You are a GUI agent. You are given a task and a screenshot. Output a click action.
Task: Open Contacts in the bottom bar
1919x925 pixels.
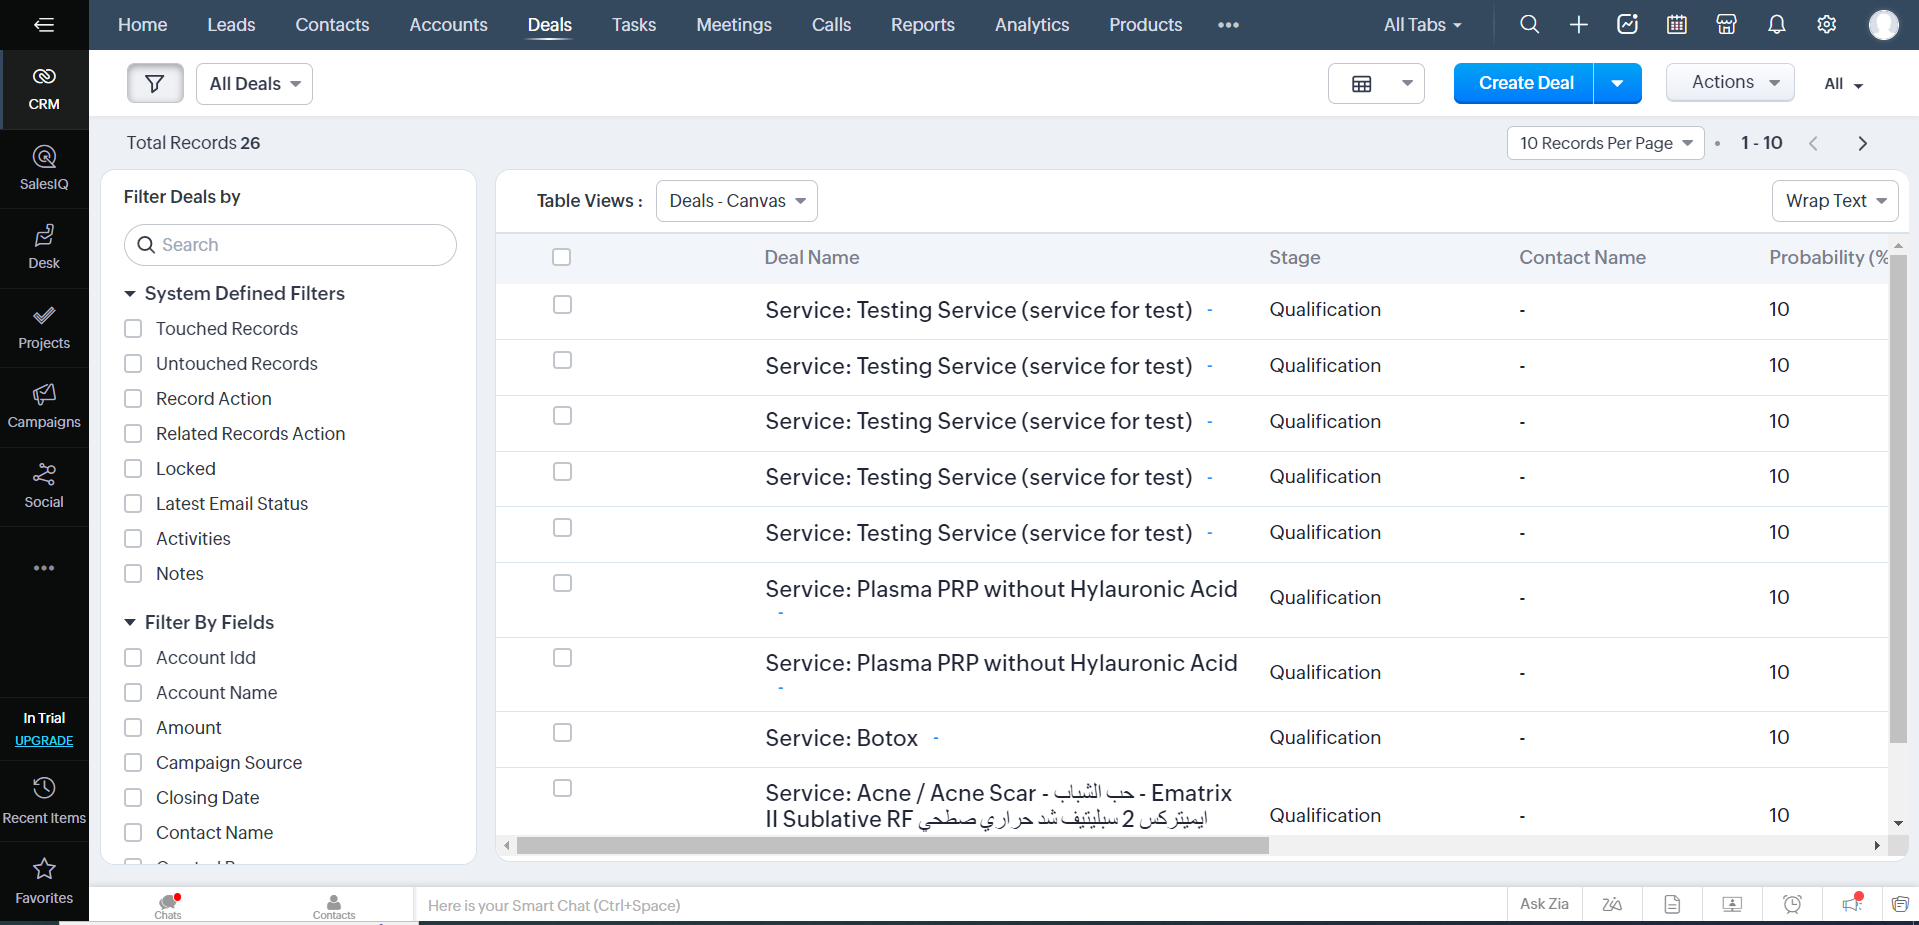[334, 906]
